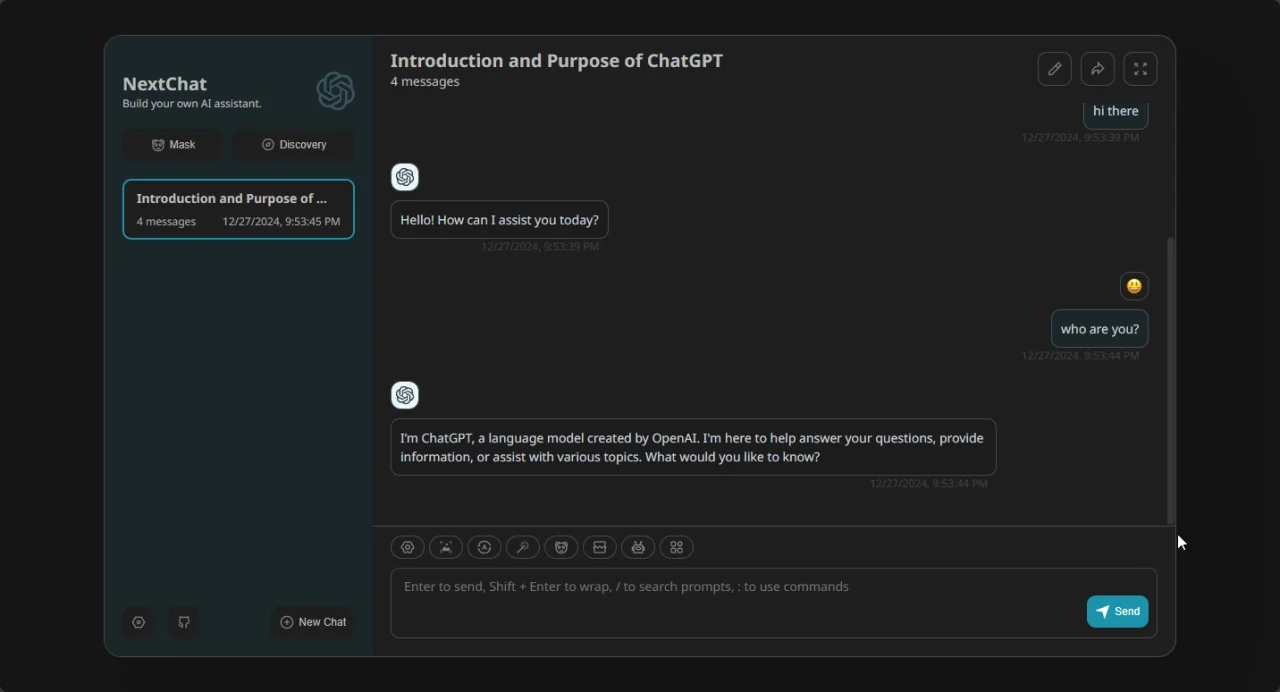Click the upload image icon in chat toolbar
The image size is (1280, 692).
click(x=446, y=547)
